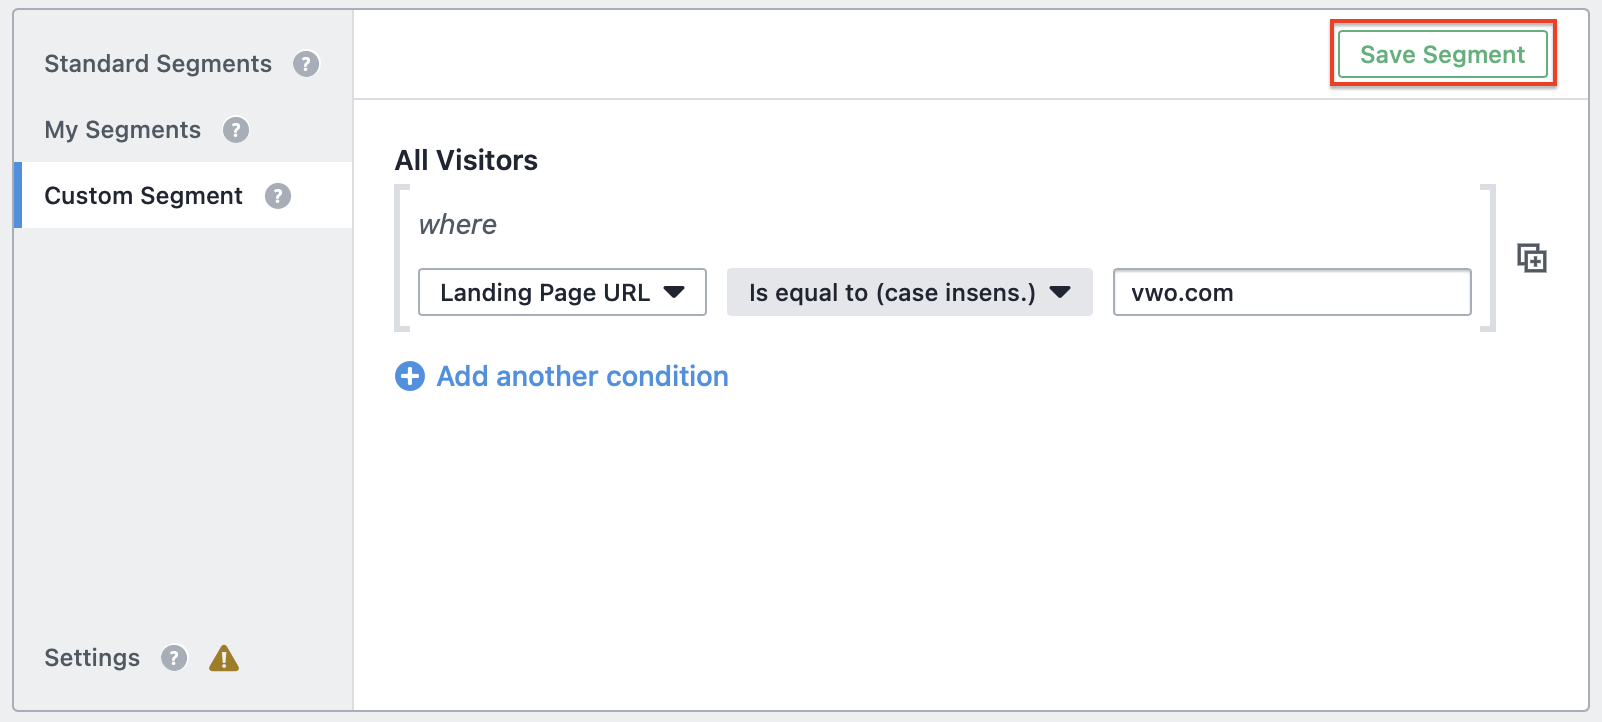Click the help icon next to Custom Segment
Screen dimensions: 1602x722
(278, 196)
